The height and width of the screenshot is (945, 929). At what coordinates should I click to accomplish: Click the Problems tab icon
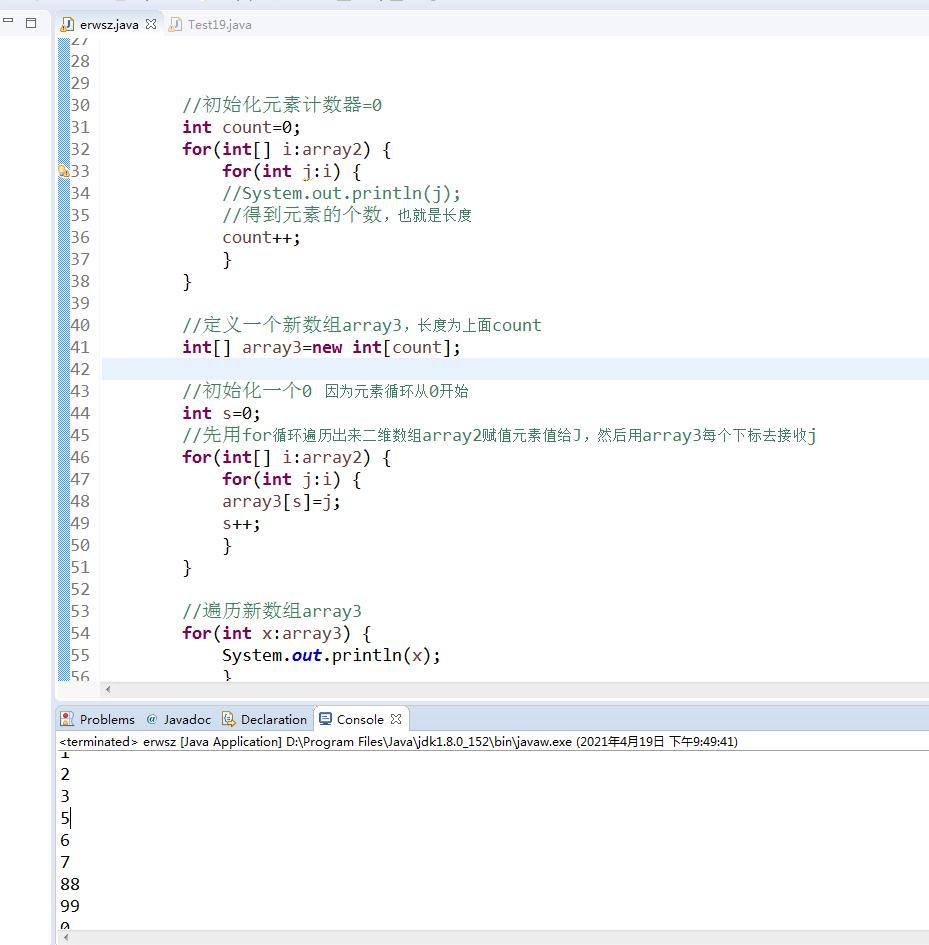tap(68, 719)
